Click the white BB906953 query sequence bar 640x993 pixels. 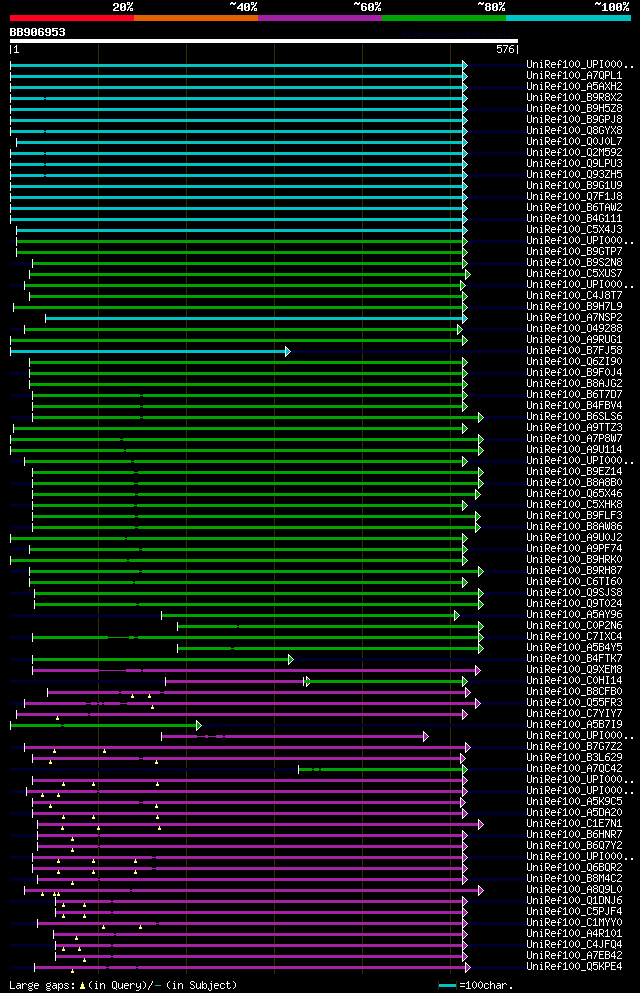point(264,41)
